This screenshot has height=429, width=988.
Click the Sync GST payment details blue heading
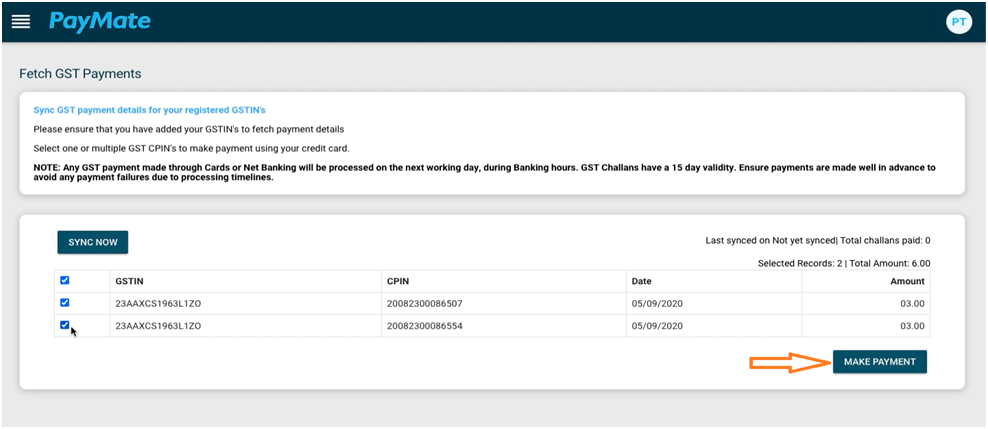coord(149,110)
